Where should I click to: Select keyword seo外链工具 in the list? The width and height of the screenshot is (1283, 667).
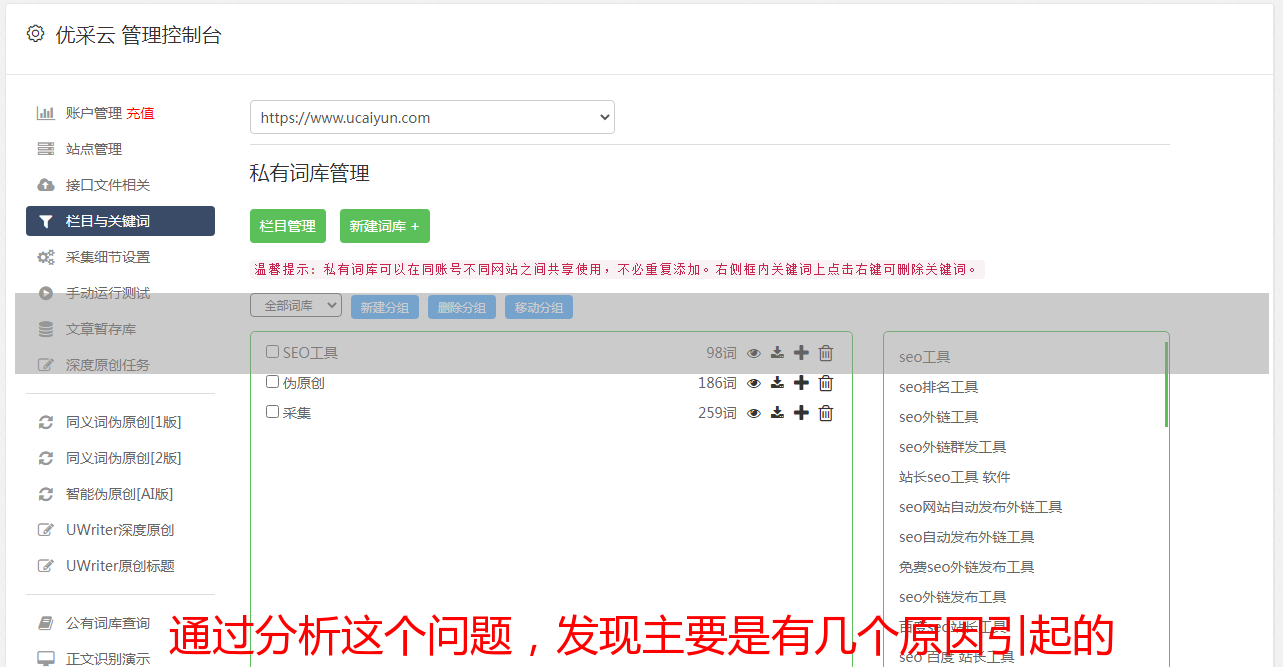coord(938,417)
